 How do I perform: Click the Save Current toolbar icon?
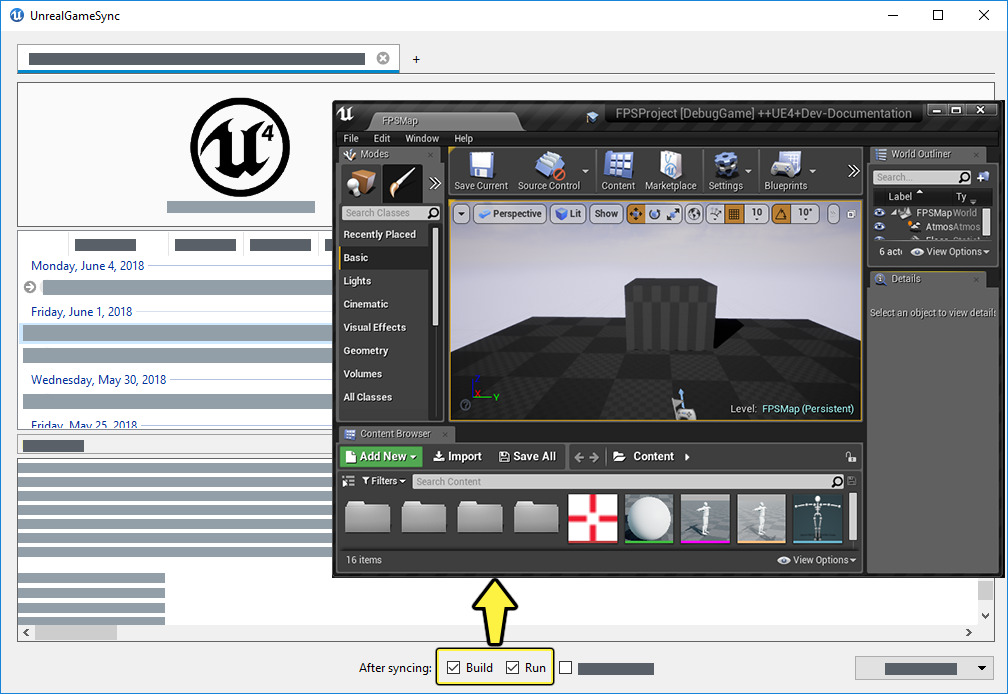tap(480, 165)
